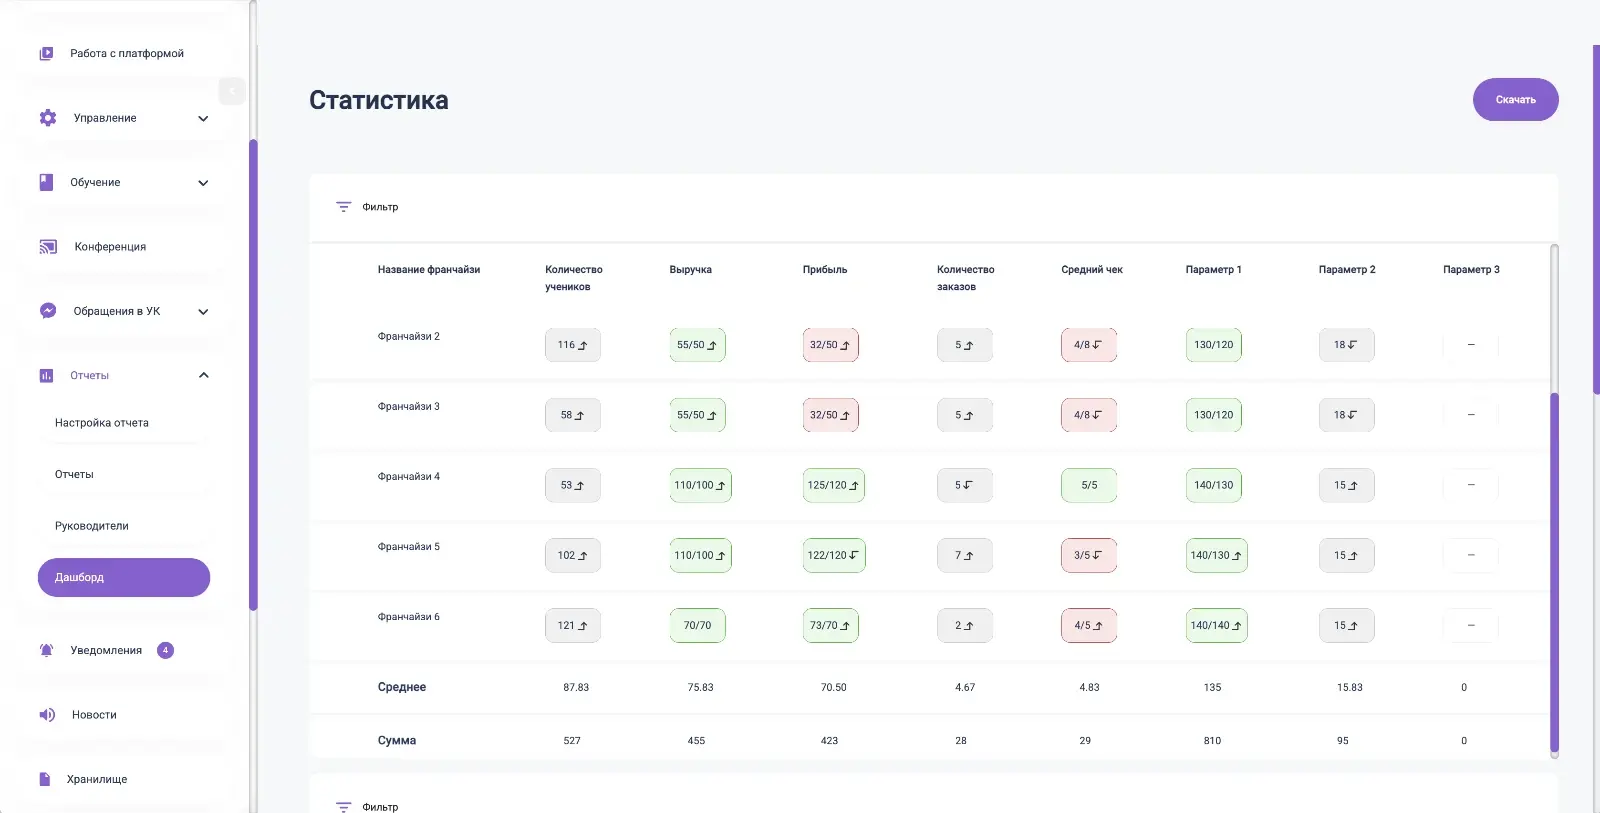
Task: Click the Франчайзи 3 row name
Action: click(409, 407)
